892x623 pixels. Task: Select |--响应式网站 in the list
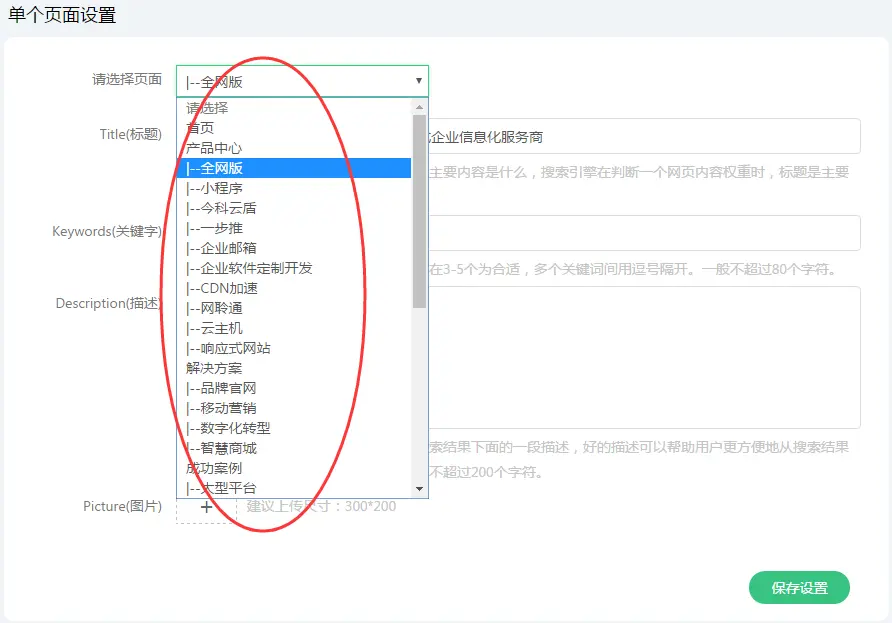click(294, 348)
